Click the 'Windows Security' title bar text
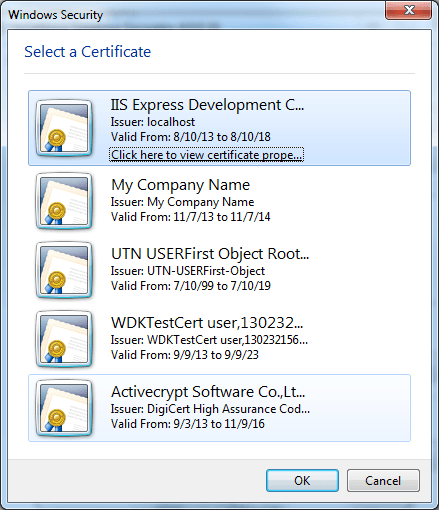 tap(56, 15)
